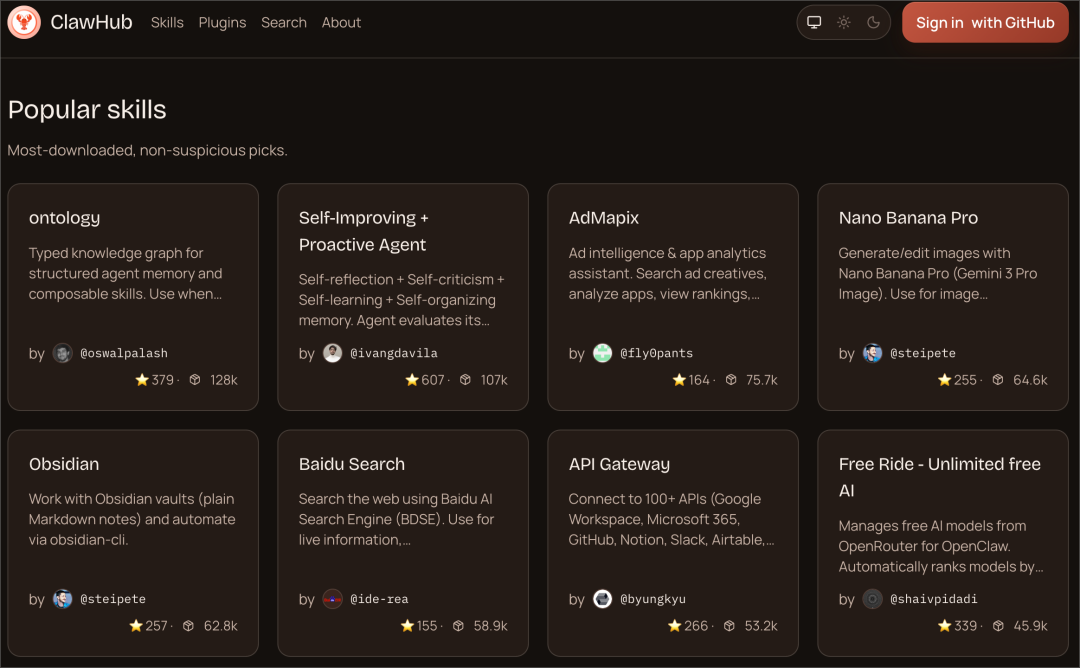Click star icon beside 607 rating

[412, 379]
